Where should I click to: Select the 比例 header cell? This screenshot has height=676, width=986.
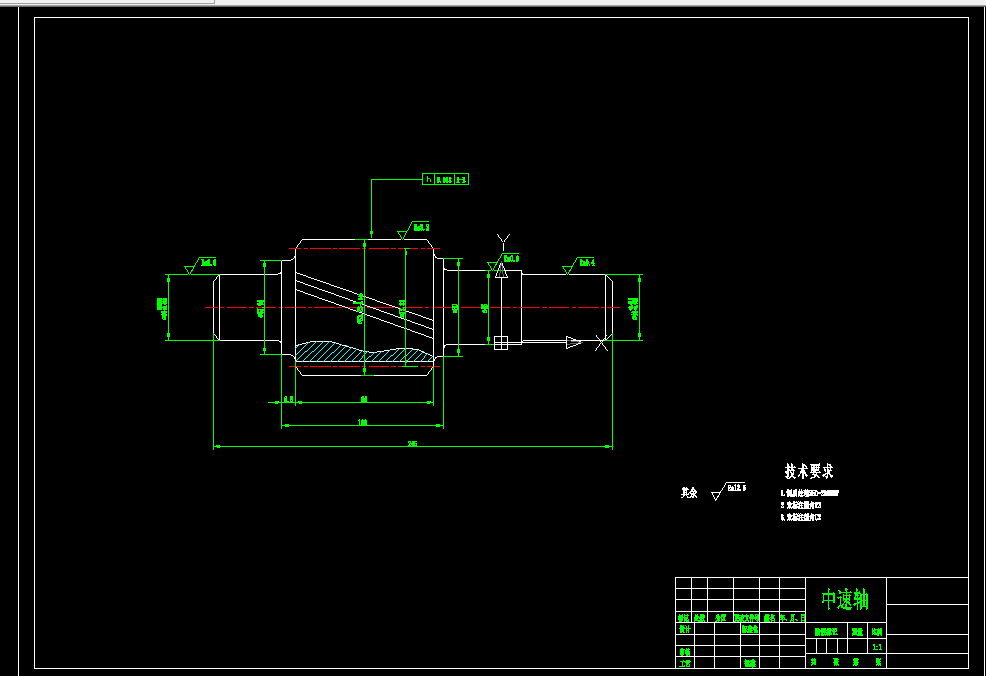pos(877,631)
